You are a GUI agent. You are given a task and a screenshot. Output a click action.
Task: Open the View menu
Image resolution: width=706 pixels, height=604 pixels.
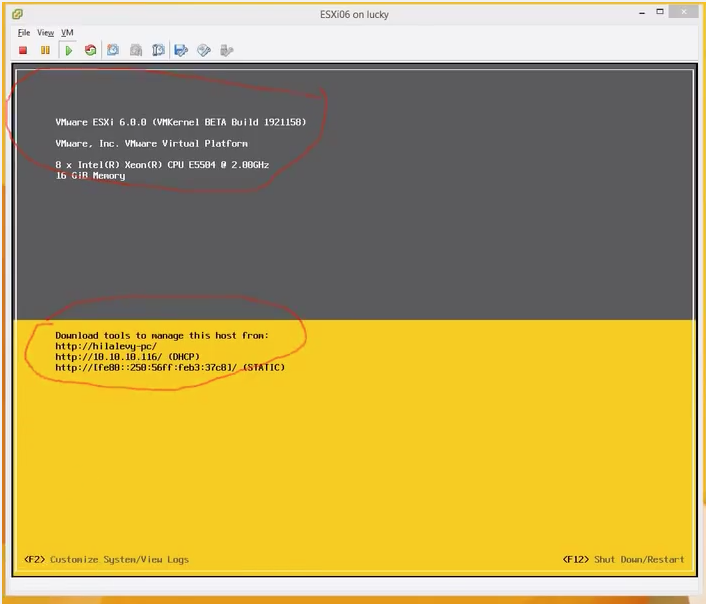pos(45,32)
